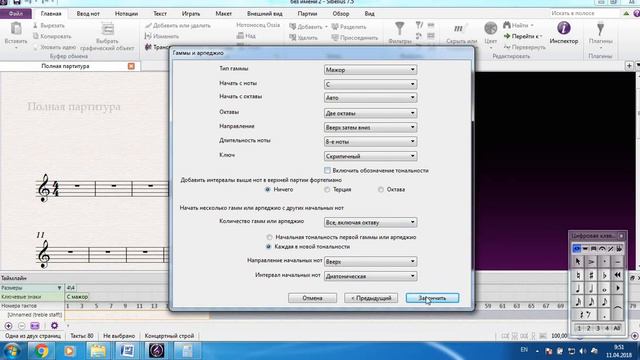640x360 pixels.
Task: Select Каждая в новой тональности option
Action: (269, 247)
